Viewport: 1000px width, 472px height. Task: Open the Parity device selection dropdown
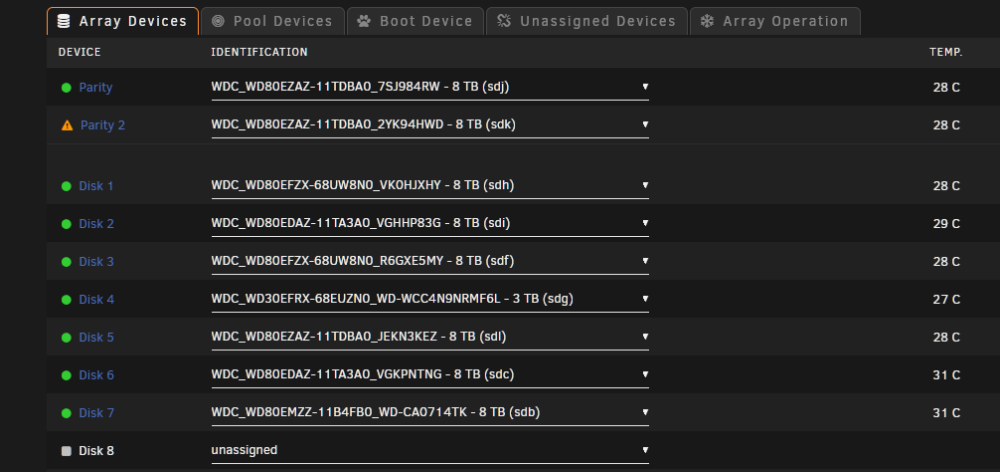(x=430, y=87)
